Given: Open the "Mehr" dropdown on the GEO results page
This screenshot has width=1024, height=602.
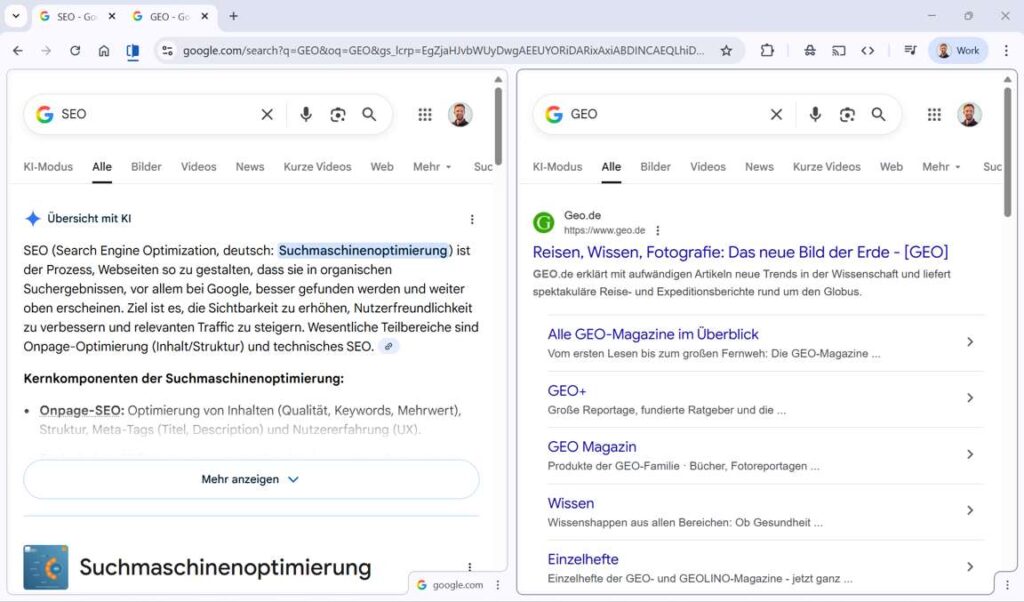Looking at the screenshot, I should (939, 167).
